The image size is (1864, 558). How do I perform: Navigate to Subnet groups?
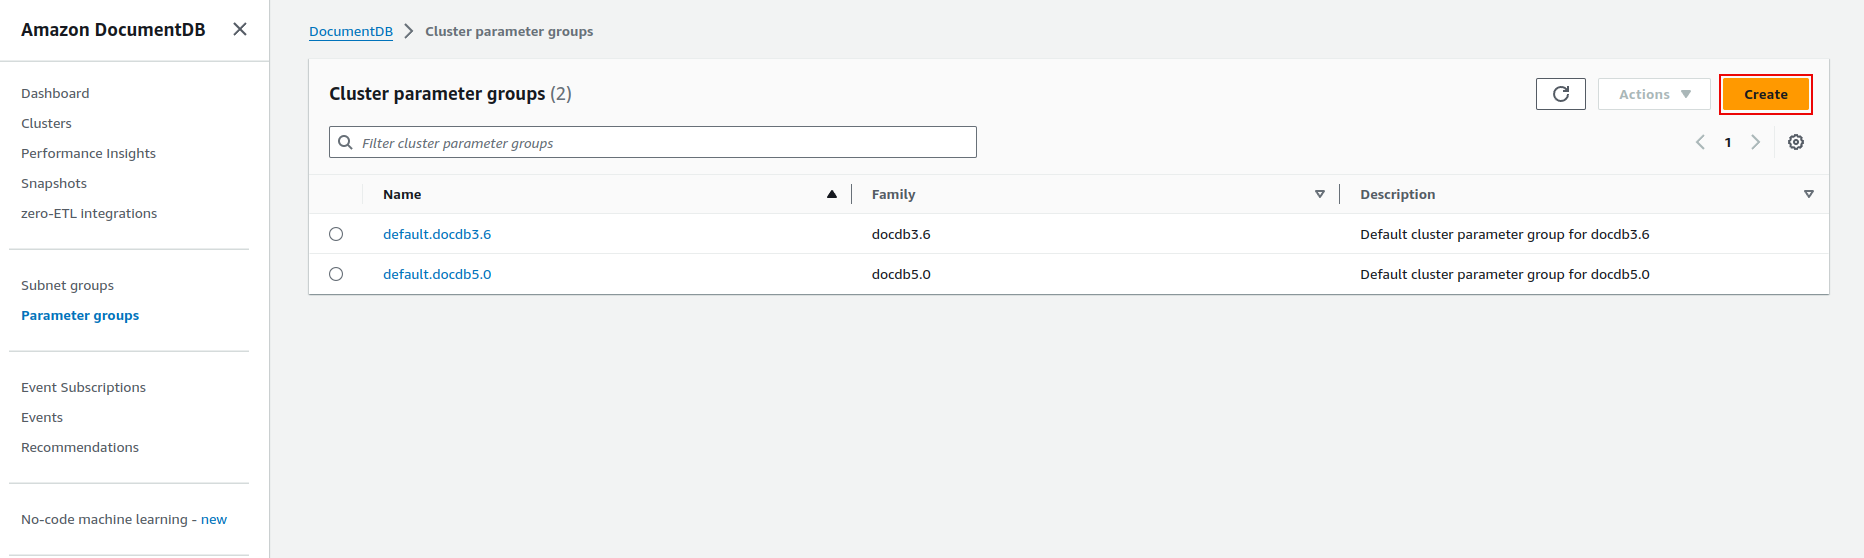pos(67,285)
